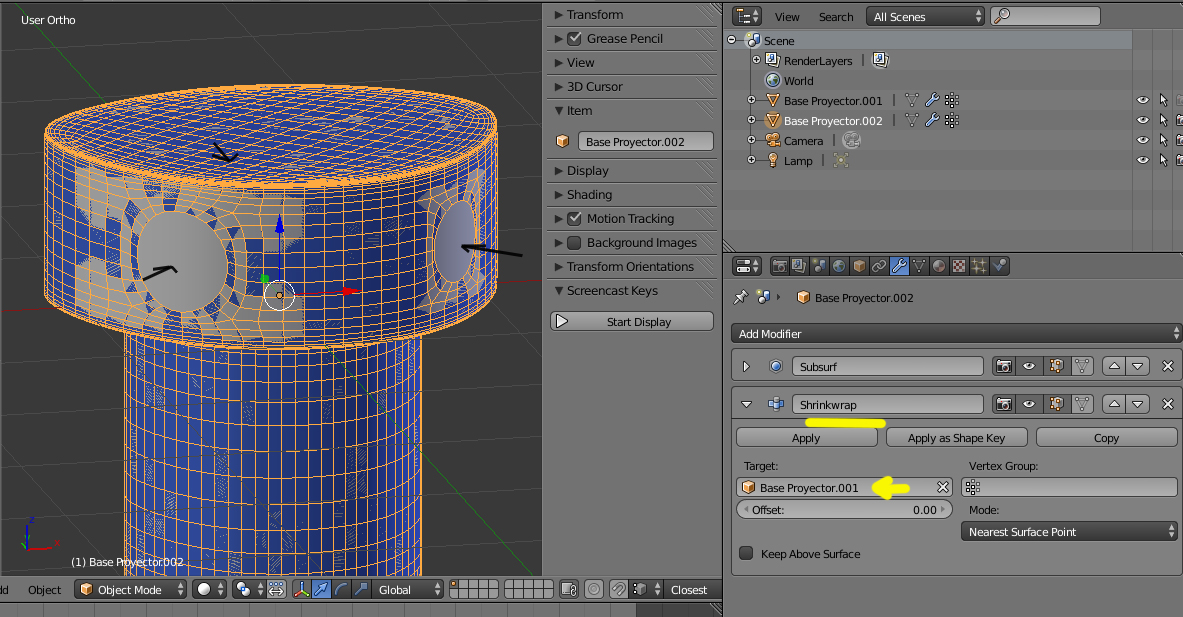
Task: Select the translate manipulator arrow icon
Action: point(321,590)
